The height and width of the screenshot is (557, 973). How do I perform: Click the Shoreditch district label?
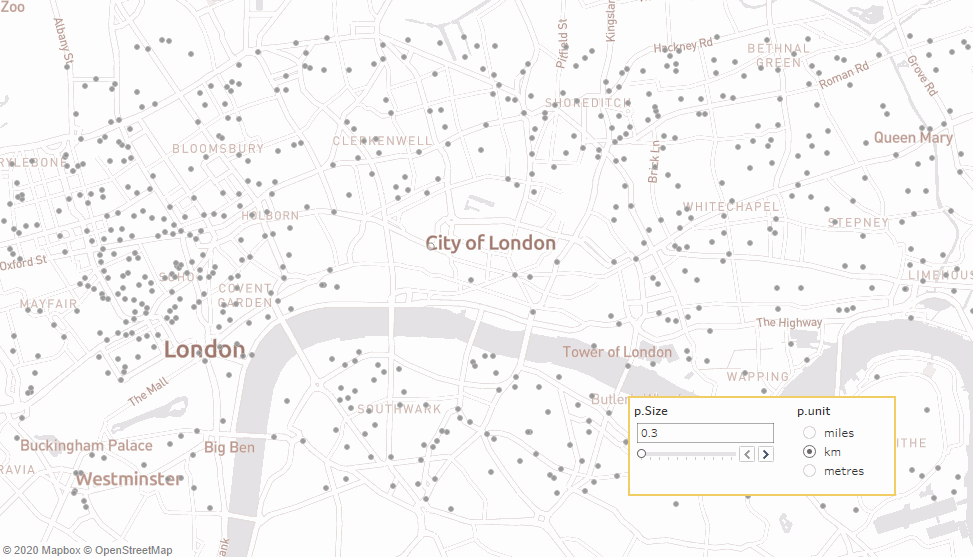tap(588, 103)
